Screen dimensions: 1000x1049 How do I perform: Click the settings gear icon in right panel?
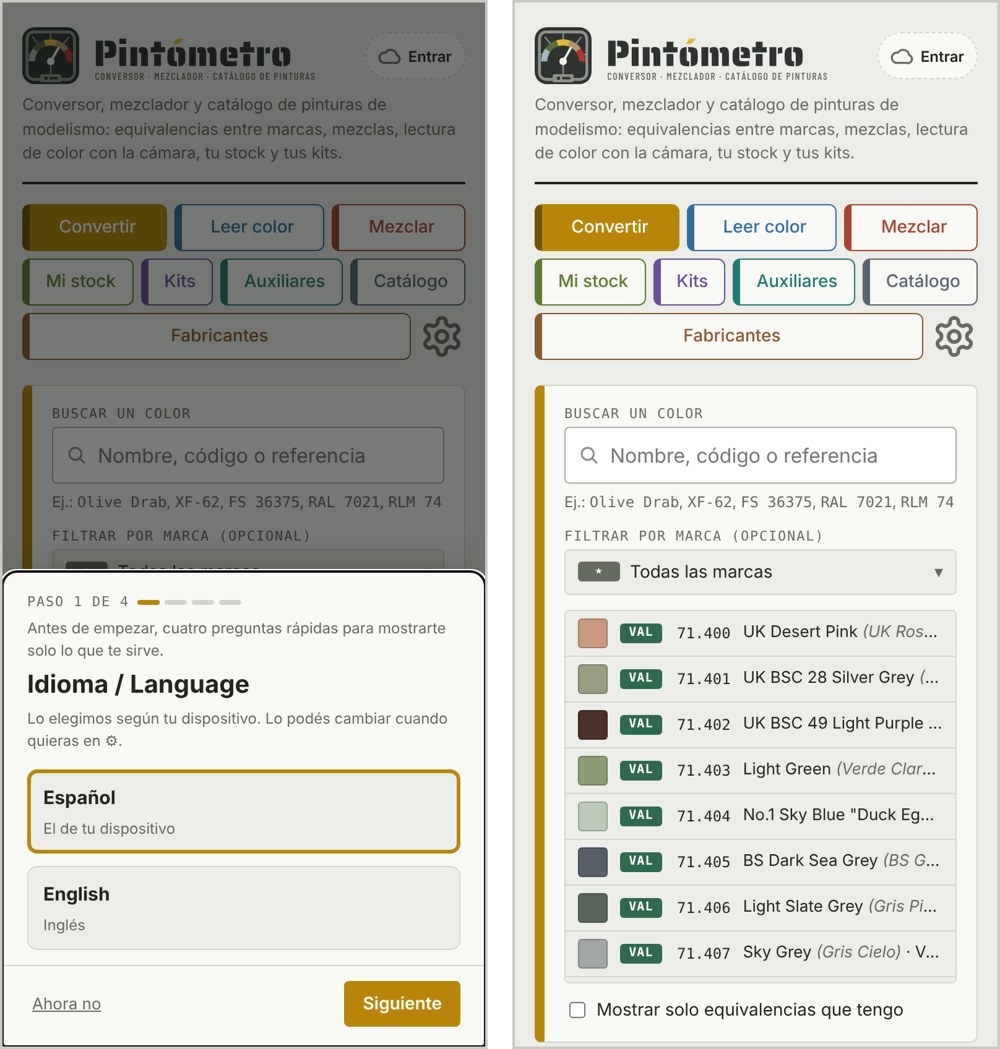pos(953,336)
